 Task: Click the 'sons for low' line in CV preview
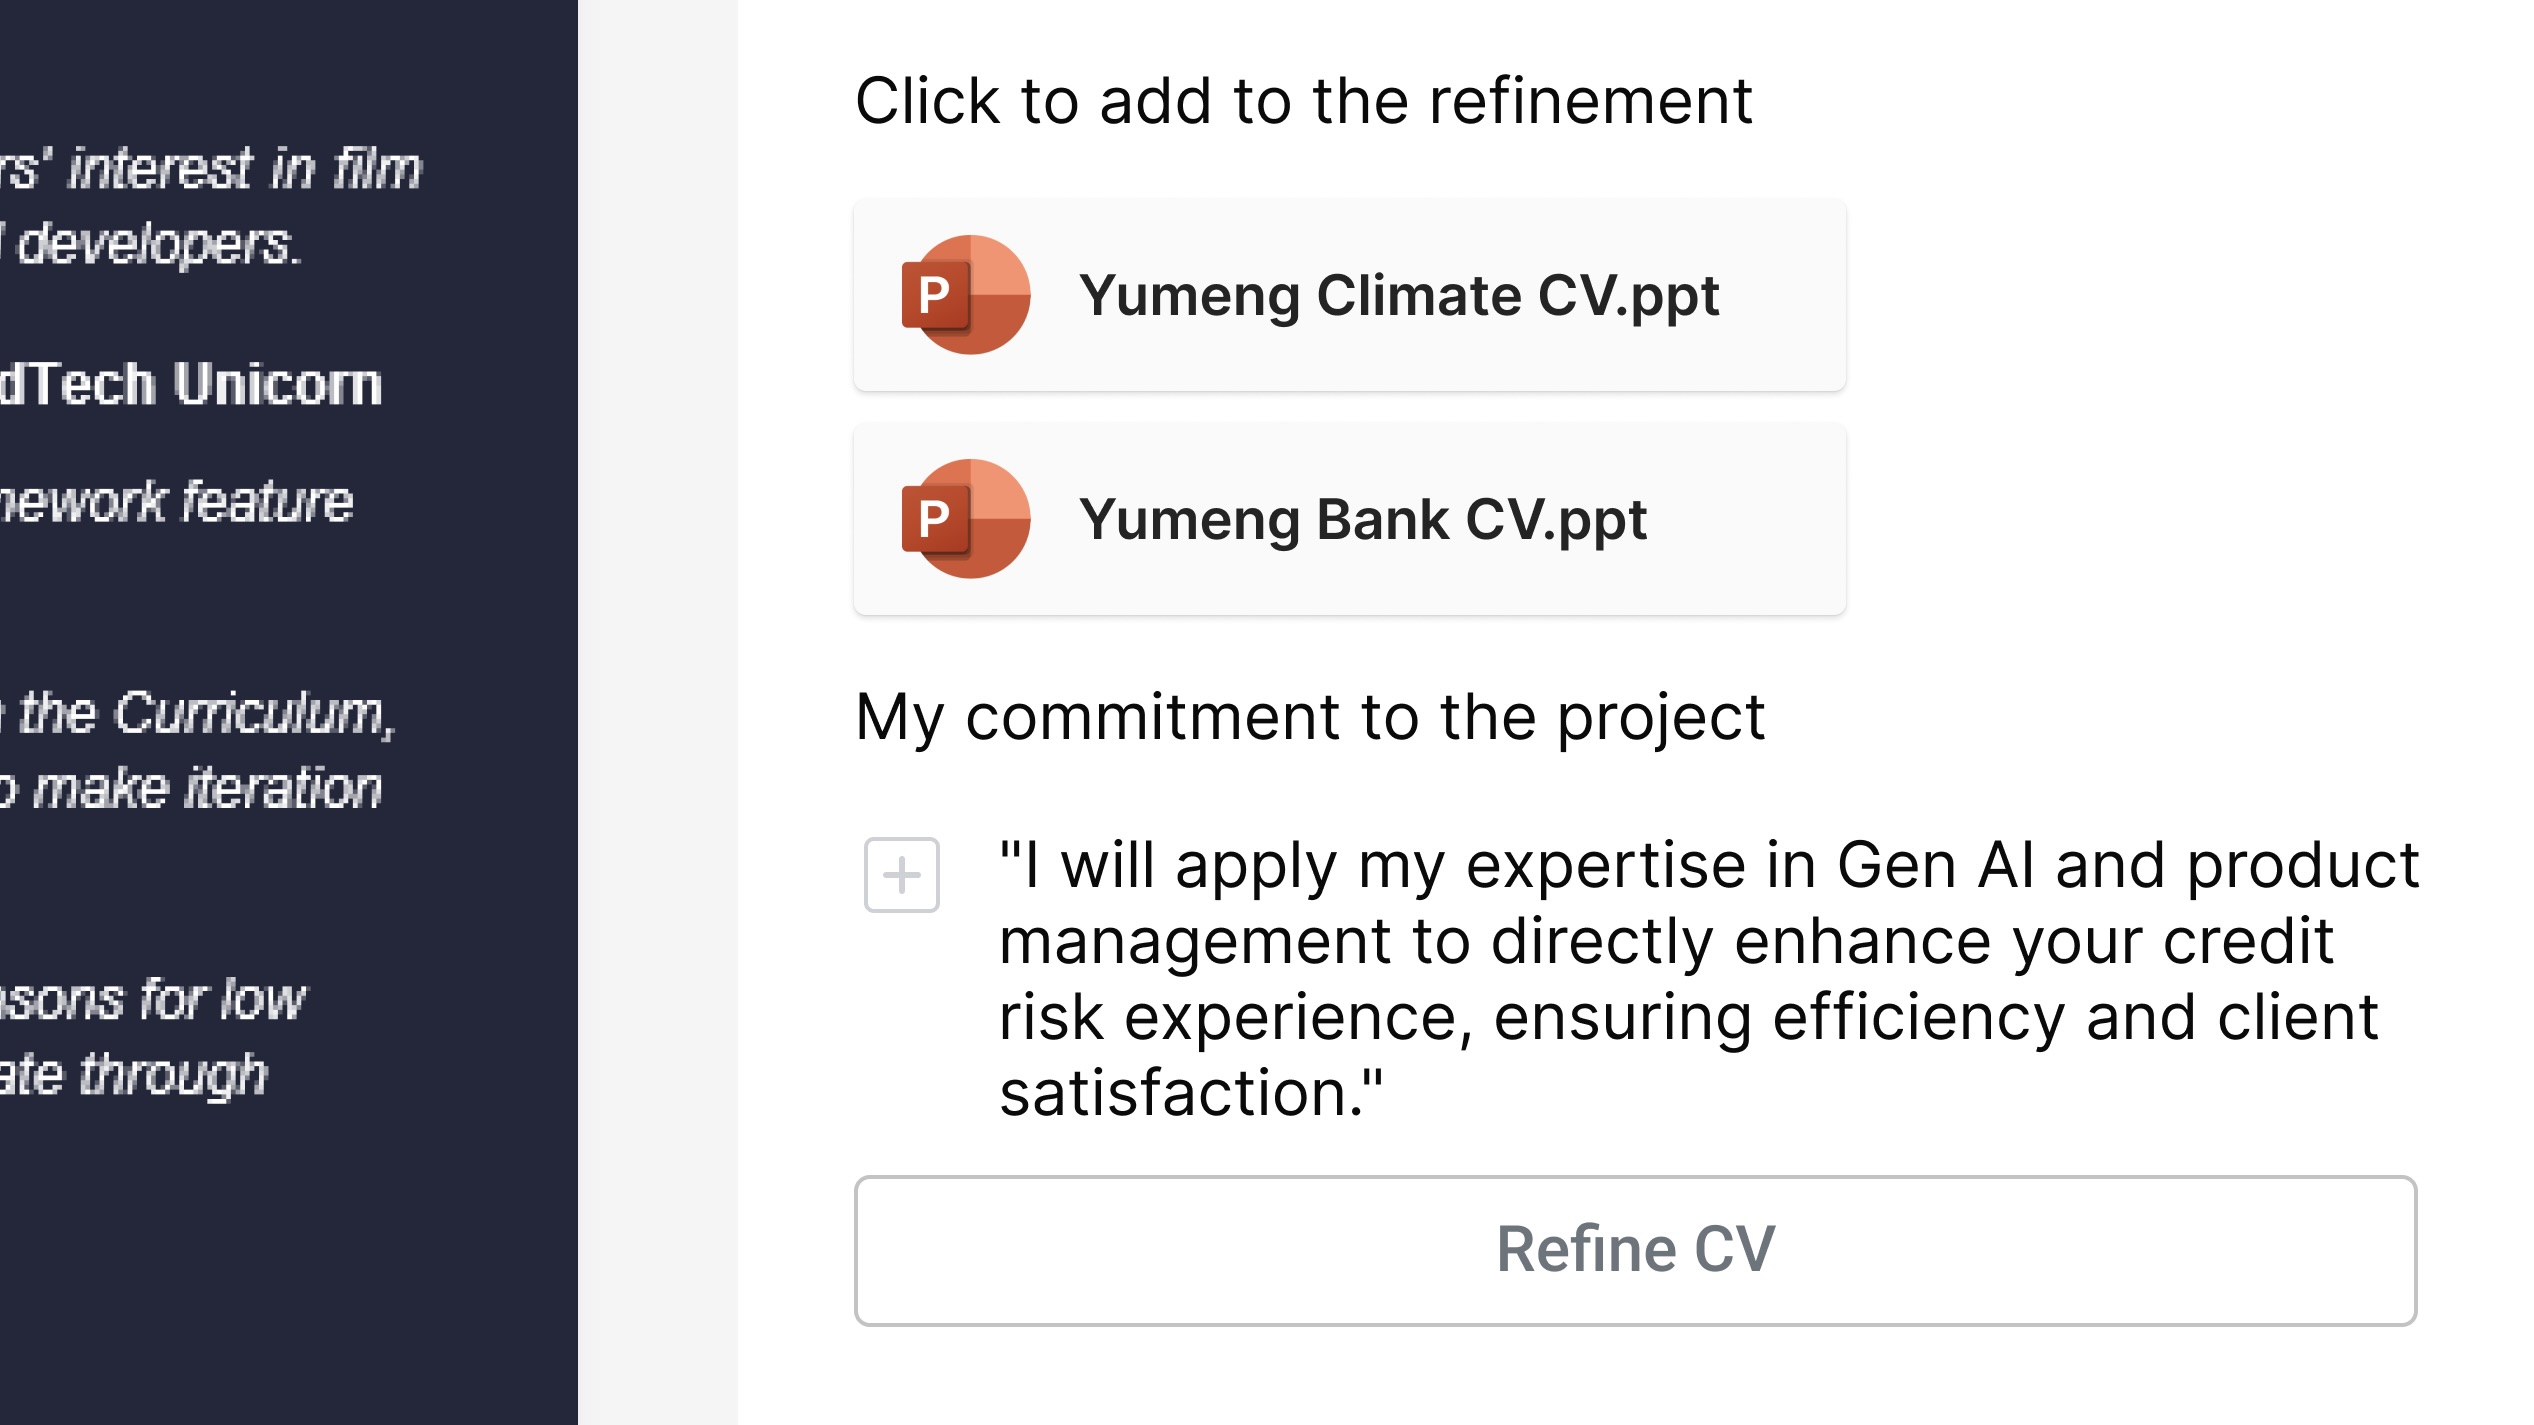point(153,999)
